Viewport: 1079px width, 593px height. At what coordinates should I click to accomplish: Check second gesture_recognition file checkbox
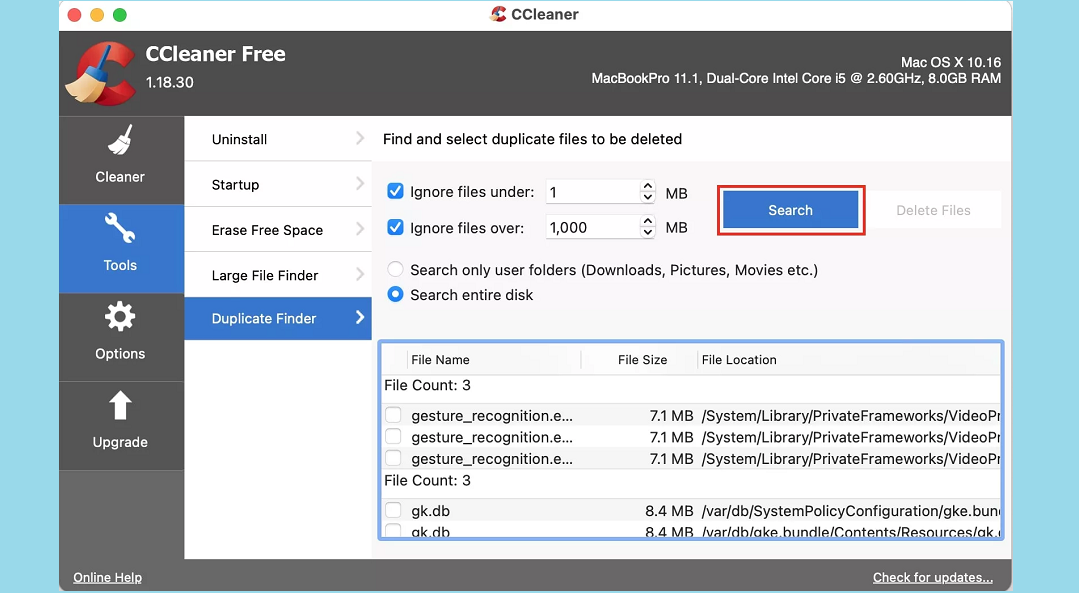(x=393, y=436)
